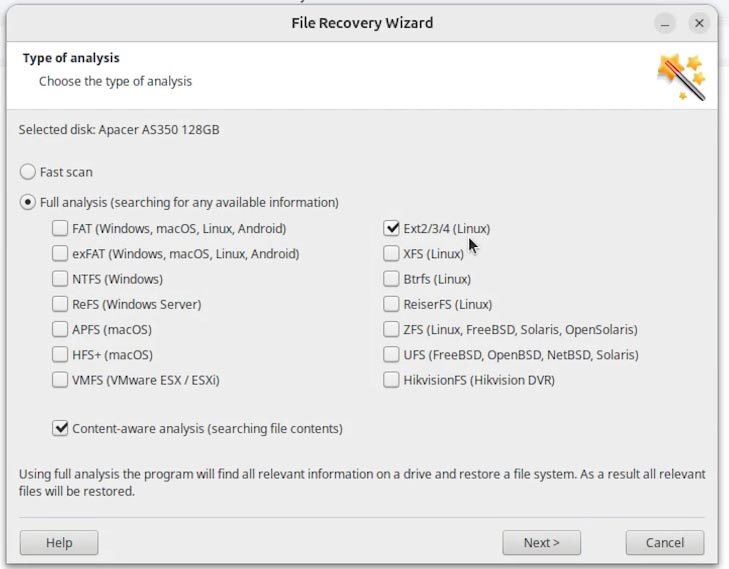The height and width of the screenshot is (569, 729).
Task: Cancel the File Recovery Wizard
Action: click(x=665, y=543)
